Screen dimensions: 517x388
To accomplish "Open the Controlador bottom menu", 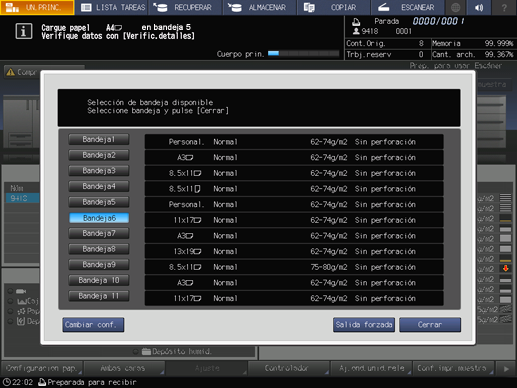I will pyautogui.click(x=288, y=368).
